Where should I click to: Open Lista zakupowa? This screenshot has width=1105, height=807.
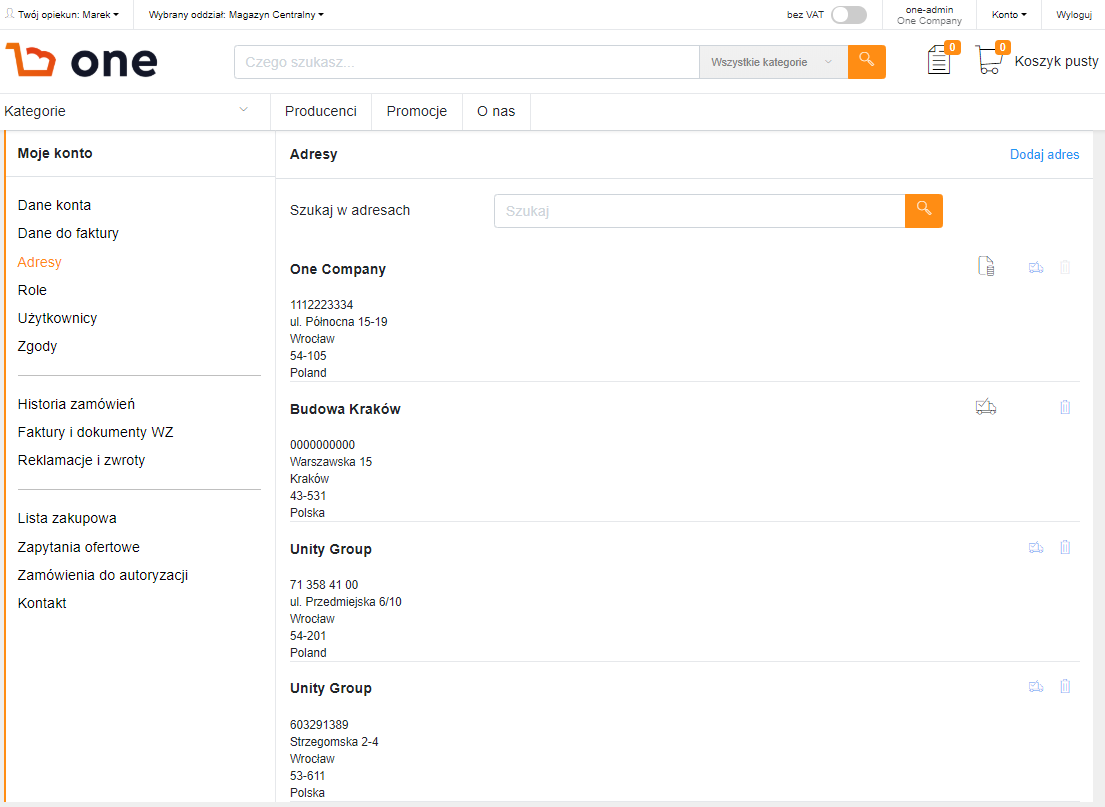pyautogui.click(x=67, y=519)
